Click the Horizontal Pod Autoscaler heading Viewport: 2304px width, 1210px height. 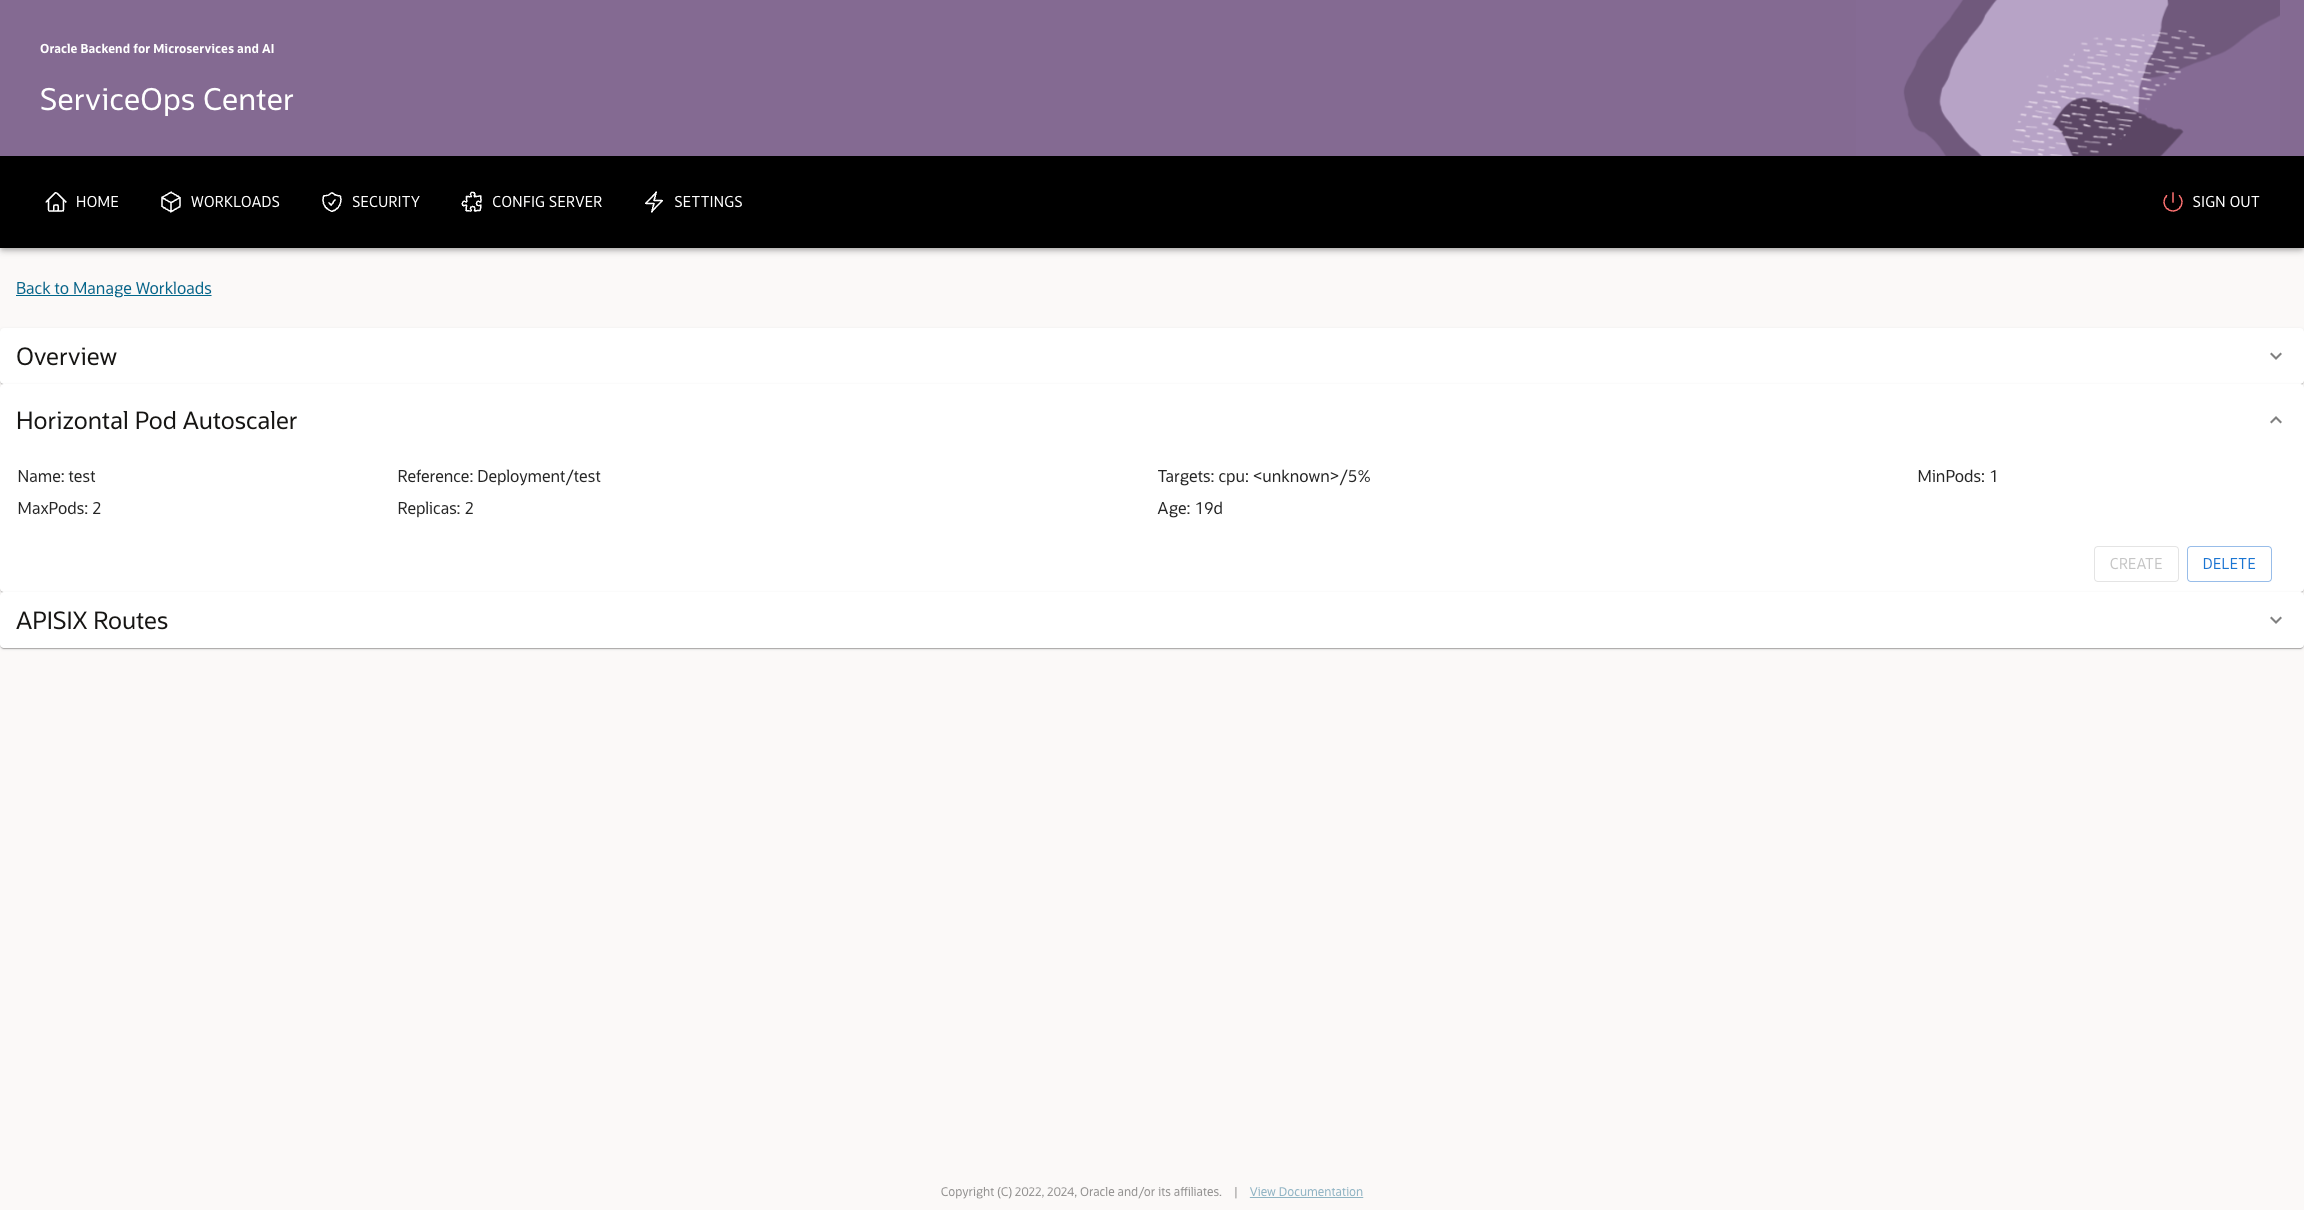157,421
